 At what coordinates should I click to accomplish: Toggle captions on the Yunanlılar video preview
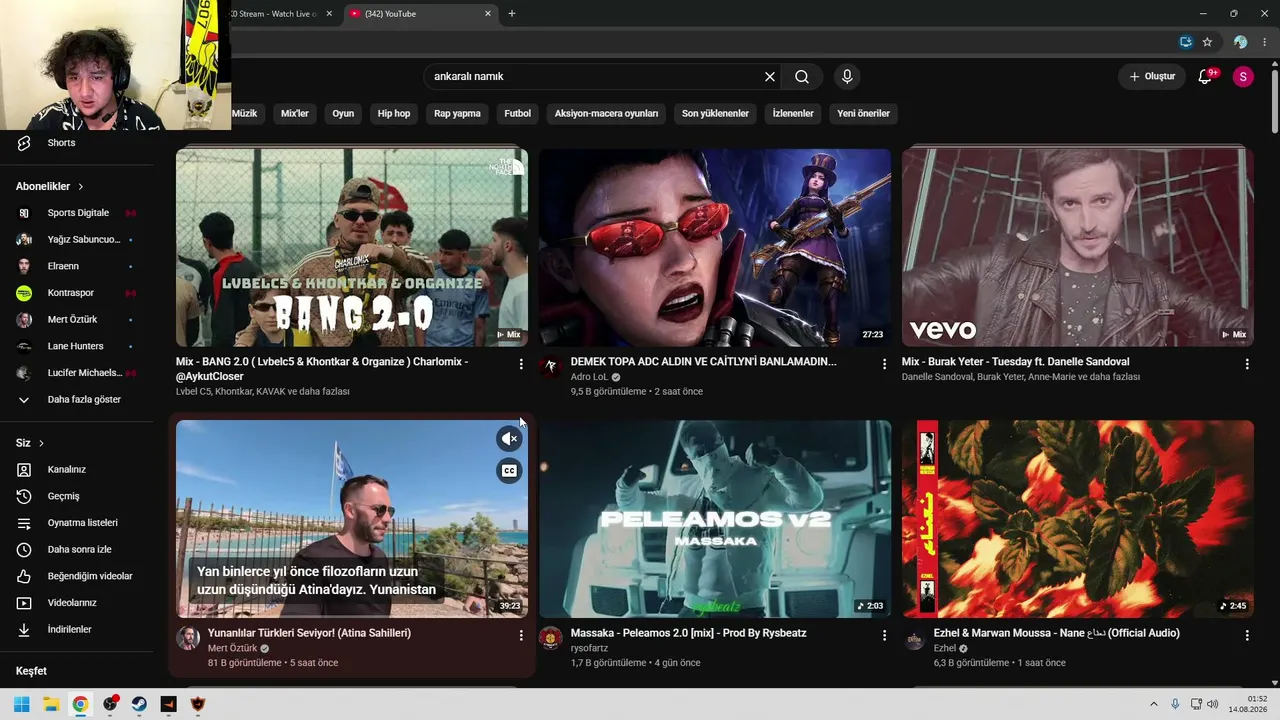click(x=510, y=471)
